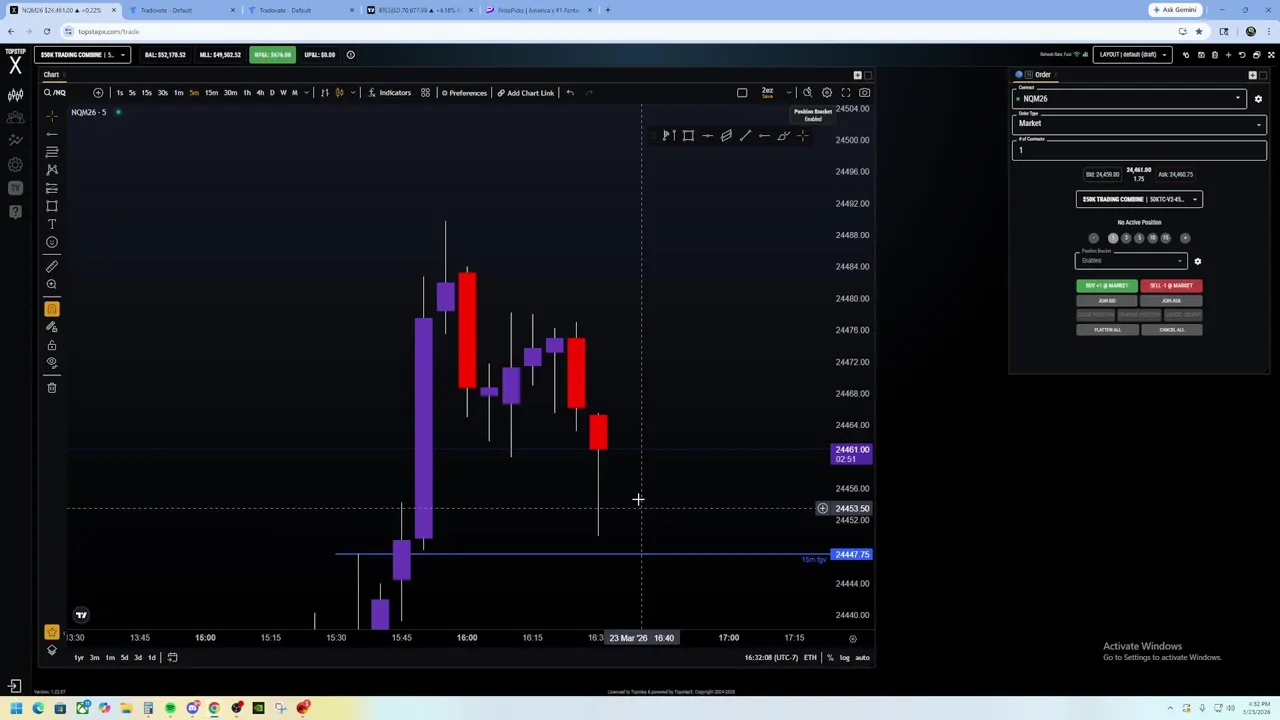Click SELL -1 @ MARKET button
1280x720 pixels.
pyautogui.click(x=1171, y=286)
